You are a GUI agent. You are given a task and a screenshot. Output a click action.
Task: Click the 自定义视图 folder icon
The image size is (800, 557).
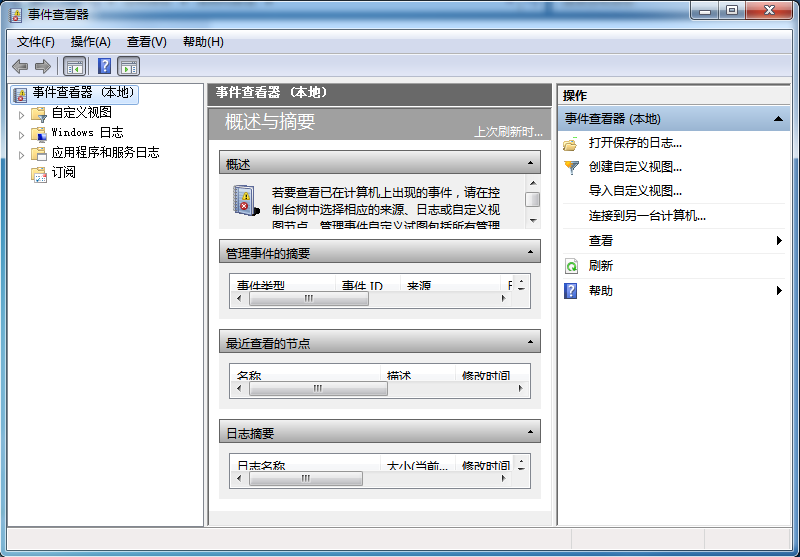[x=39, y=113]
